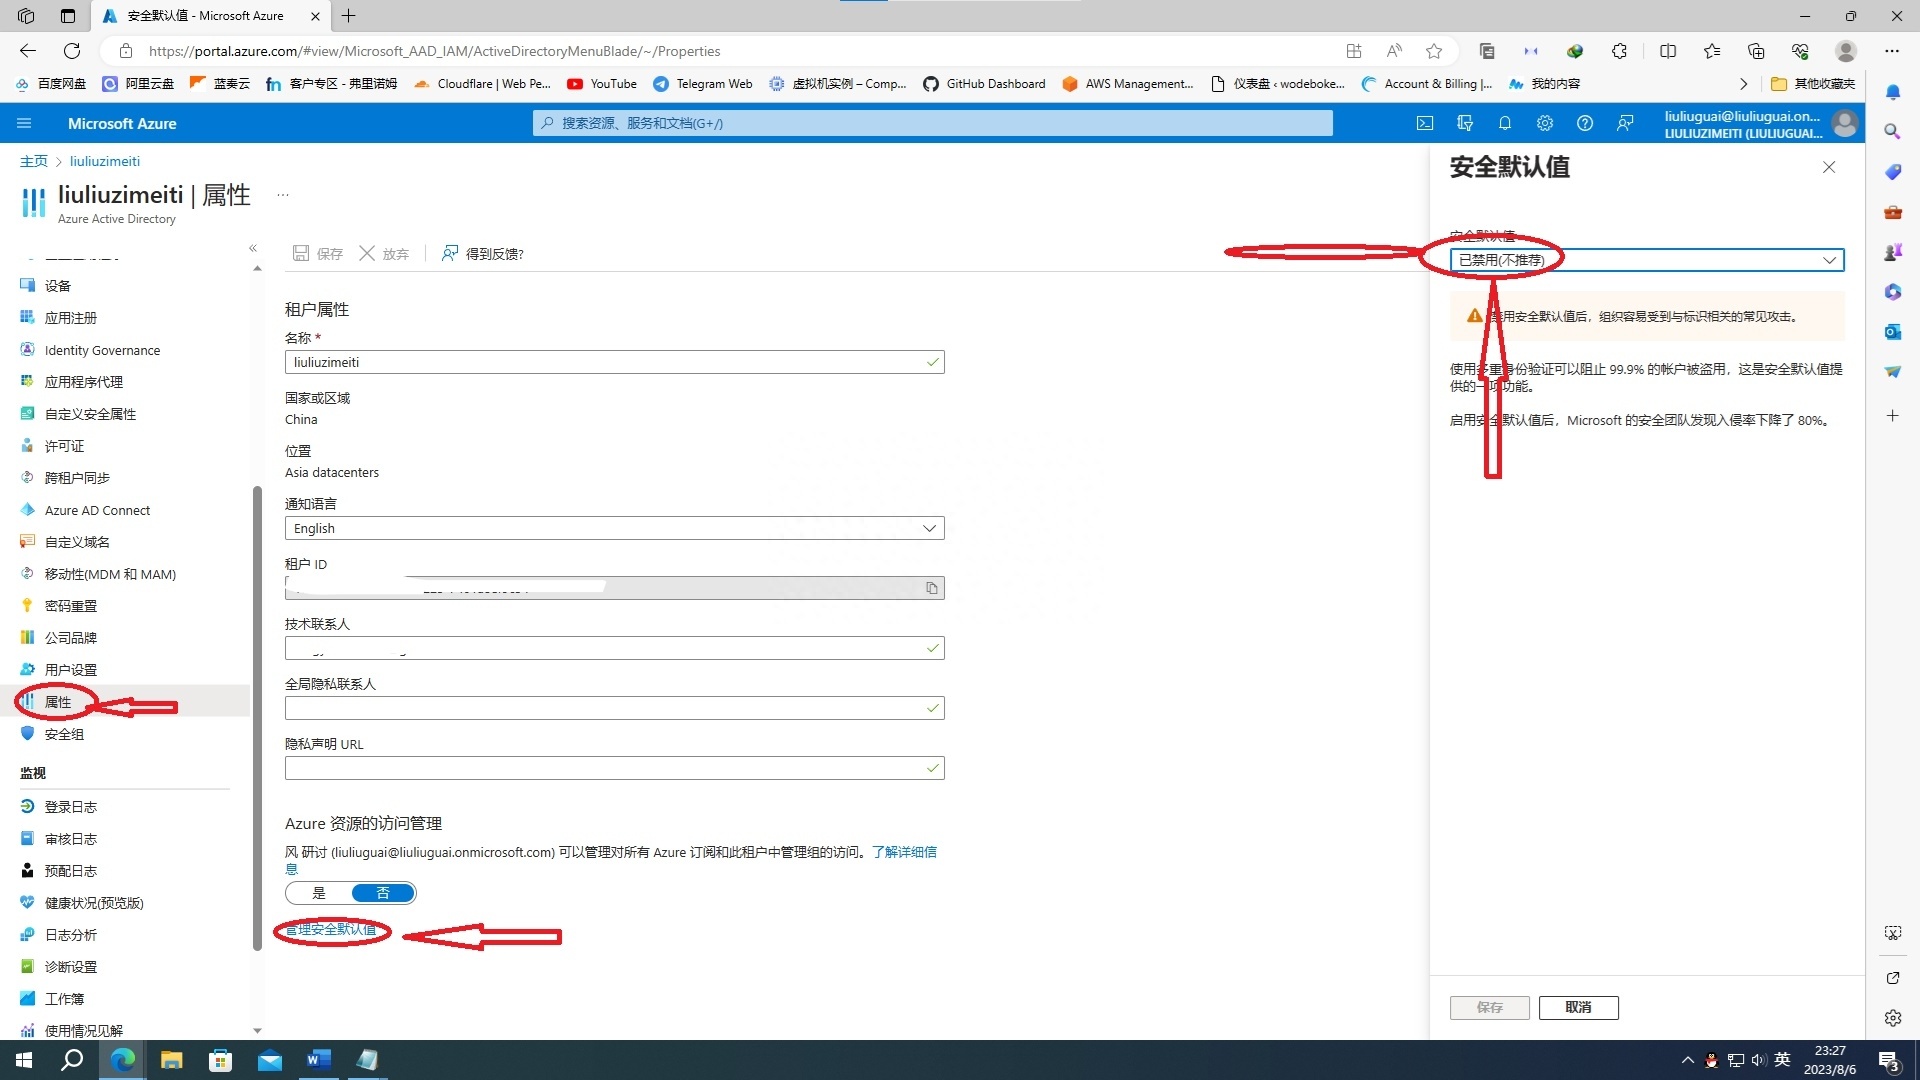Open 密码重置 menu item
Viewport: 1920px width, 1080px height.
coord(71,606)
